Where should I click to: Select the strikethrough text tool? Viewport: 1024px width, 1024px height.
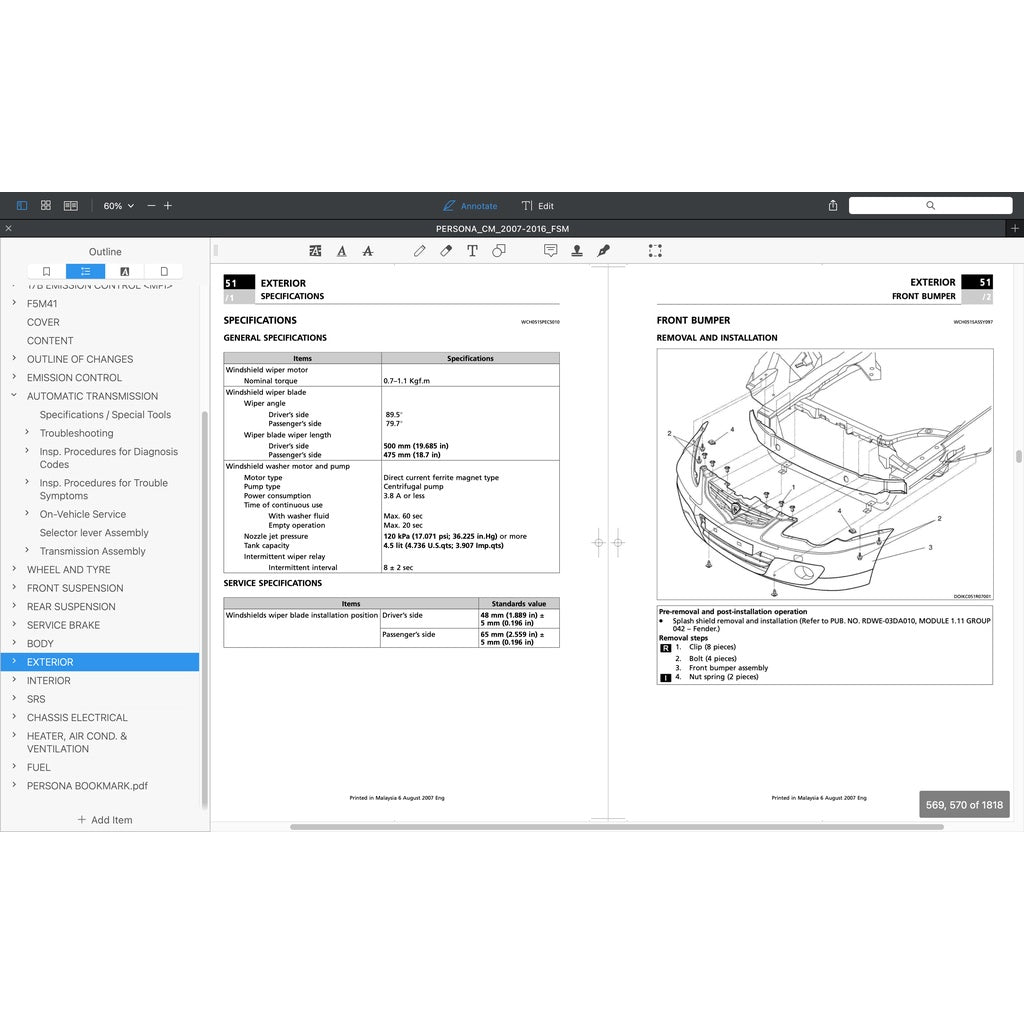368,251
